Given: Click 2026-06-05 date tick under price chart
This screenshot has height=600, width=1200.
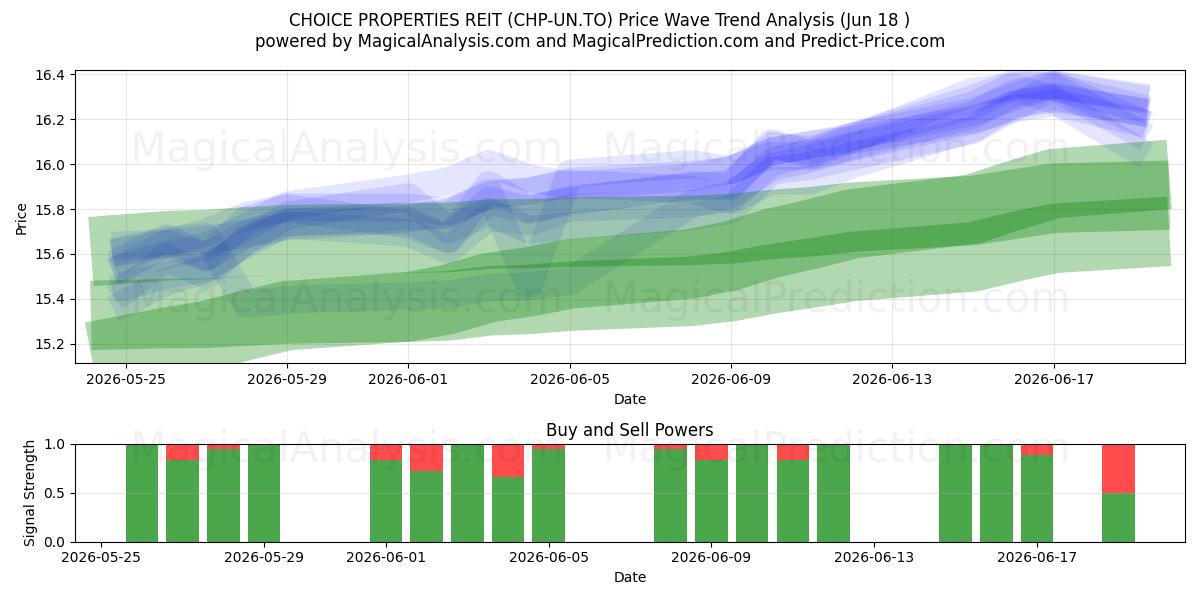Looking at the screenshot, I should tap(570, 379).
